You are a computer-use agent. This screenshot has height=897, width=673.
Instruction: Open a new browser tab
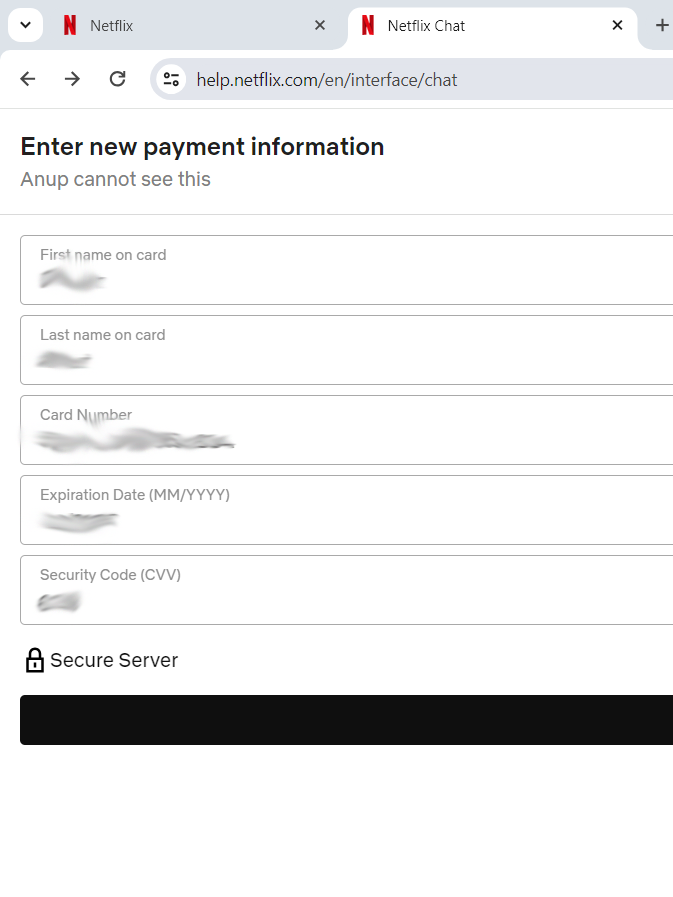pos(661,26)
